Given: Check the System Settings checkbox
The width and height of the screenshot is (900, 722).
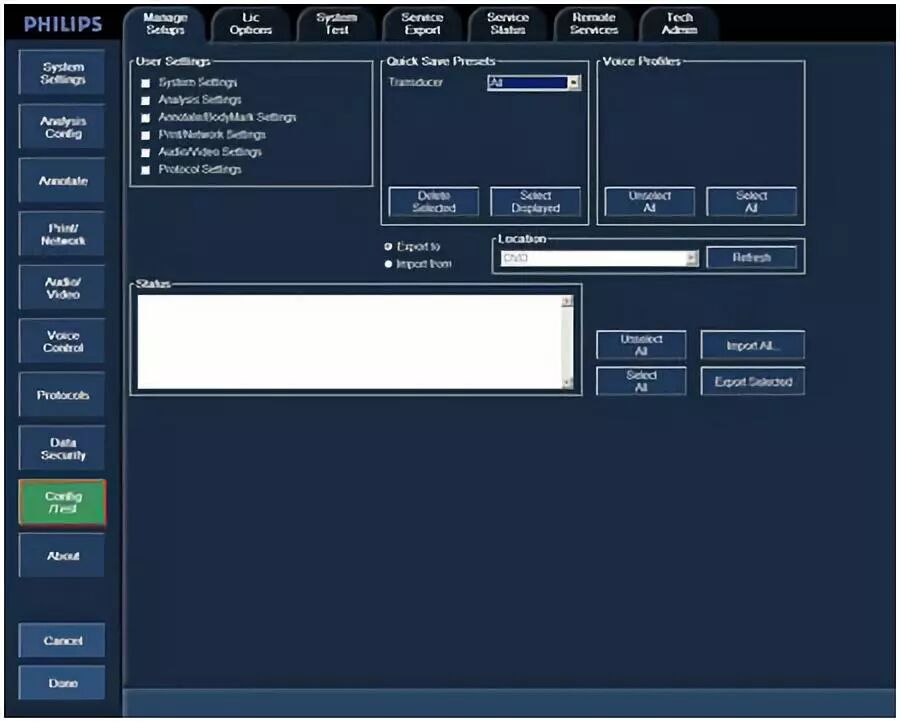Looking at the screenshot, I should click(146, 83).
